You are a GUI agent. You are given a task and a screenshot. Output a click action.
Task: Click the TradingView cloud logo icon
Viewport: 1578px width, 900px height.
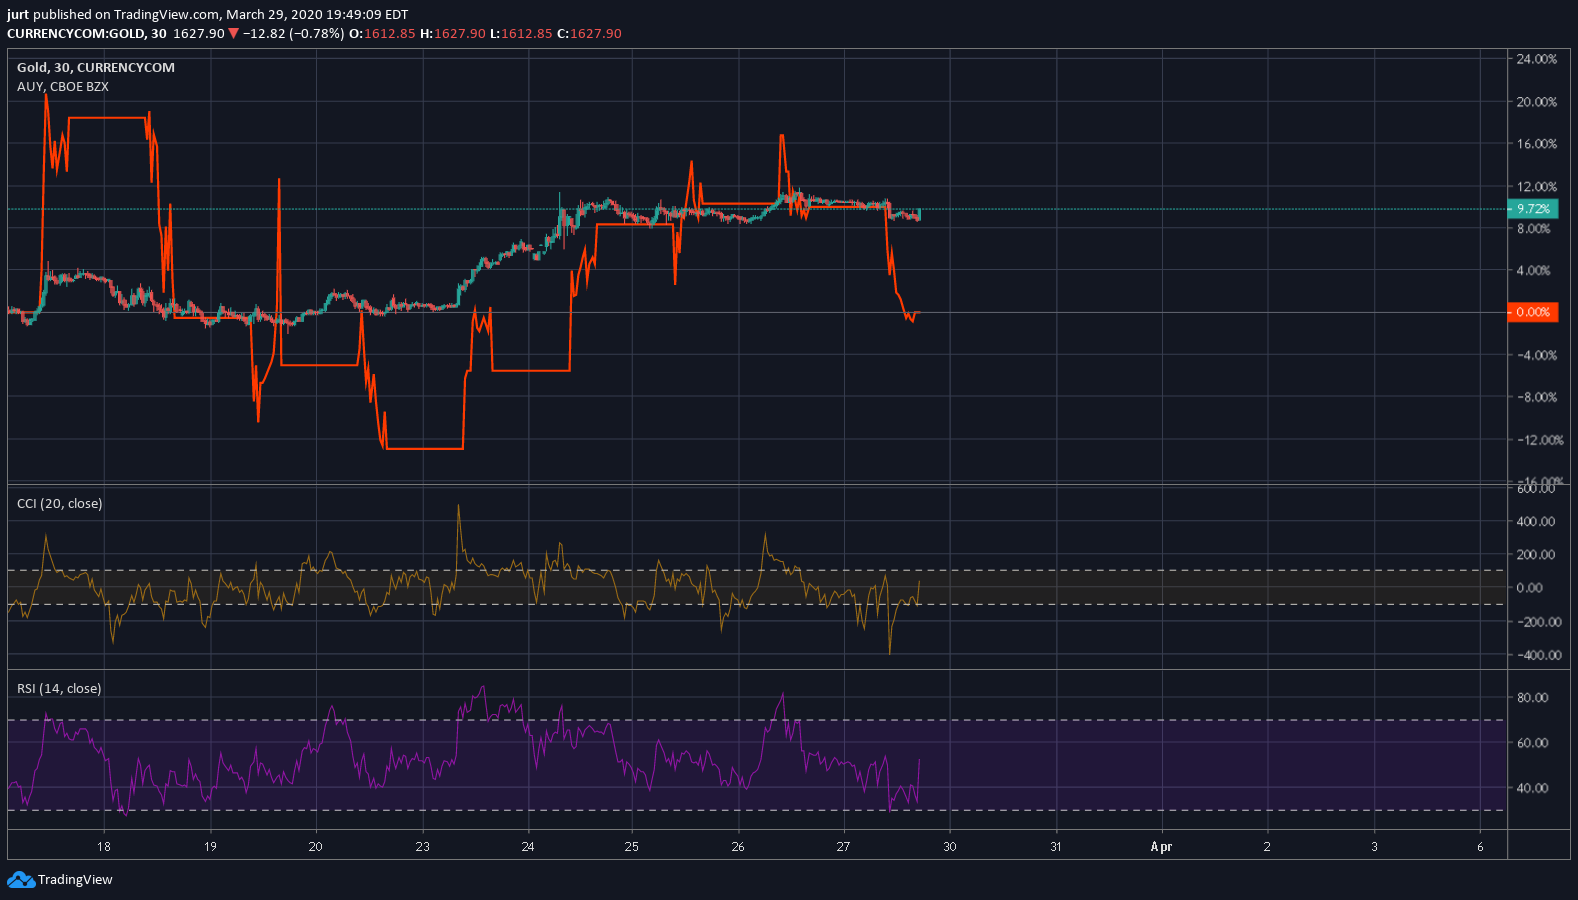(x=21, y=880)
